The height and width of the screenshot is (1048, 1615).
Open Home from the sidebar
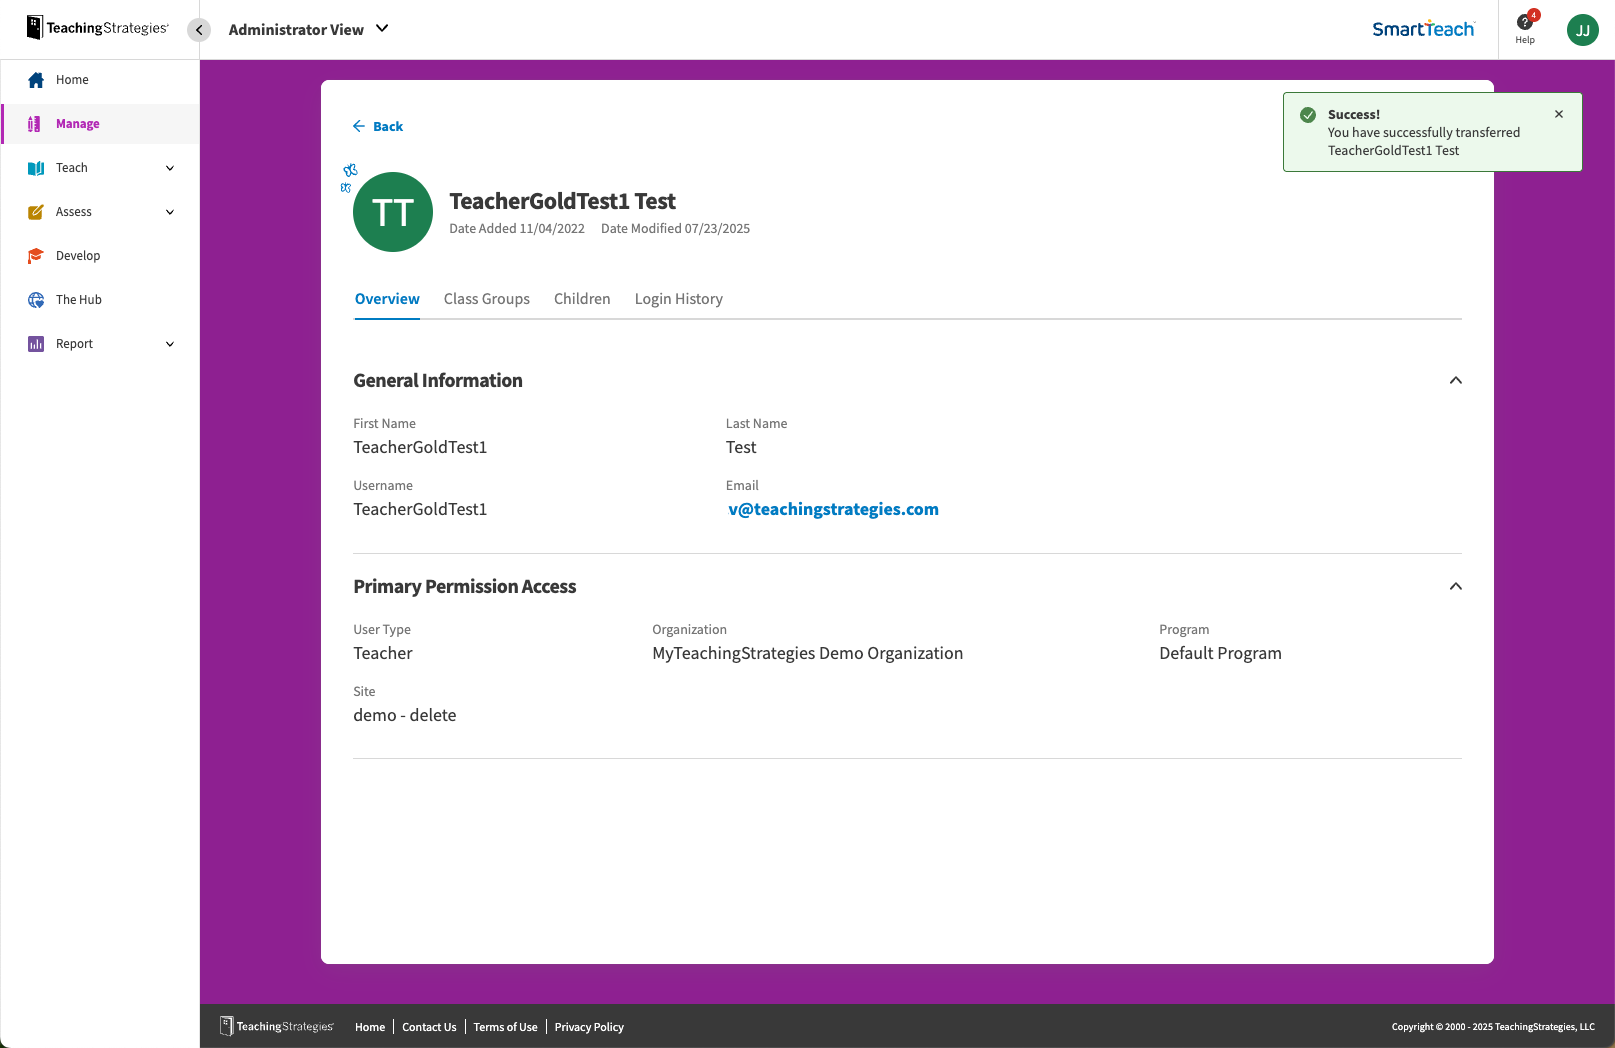[71, 79]
